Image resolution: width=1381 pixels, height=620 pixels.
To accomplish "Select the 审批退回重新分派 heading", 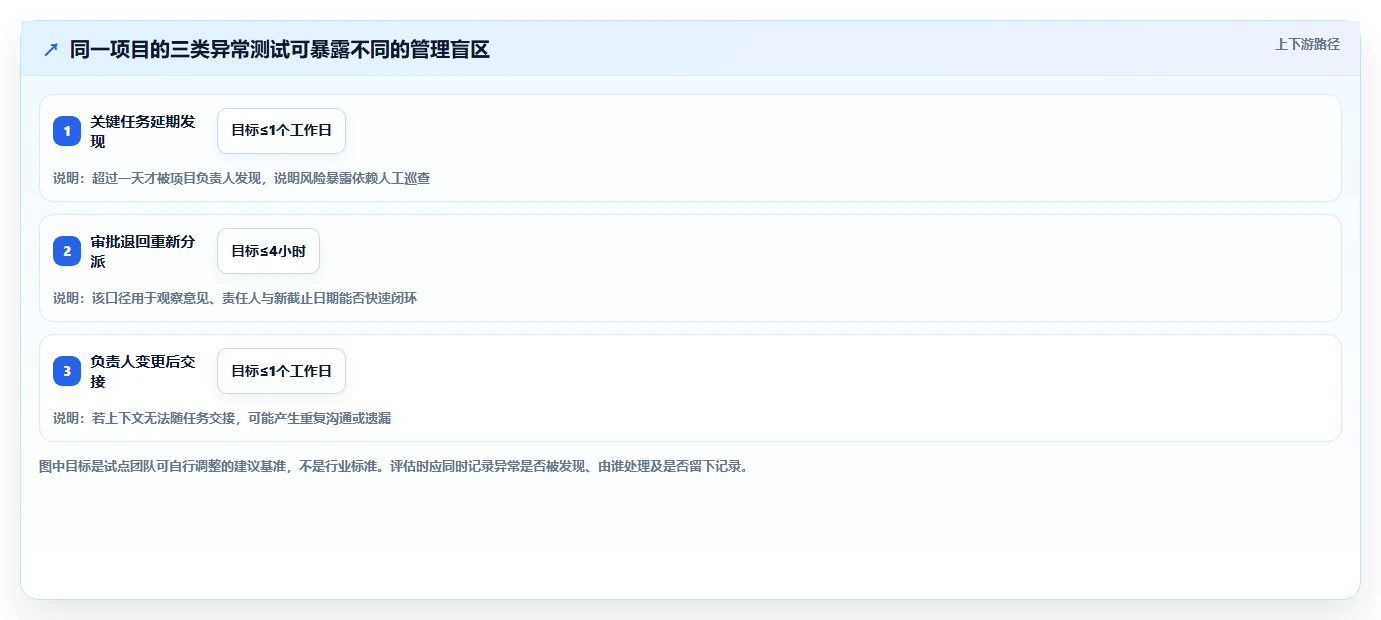I will pos(144,251).
